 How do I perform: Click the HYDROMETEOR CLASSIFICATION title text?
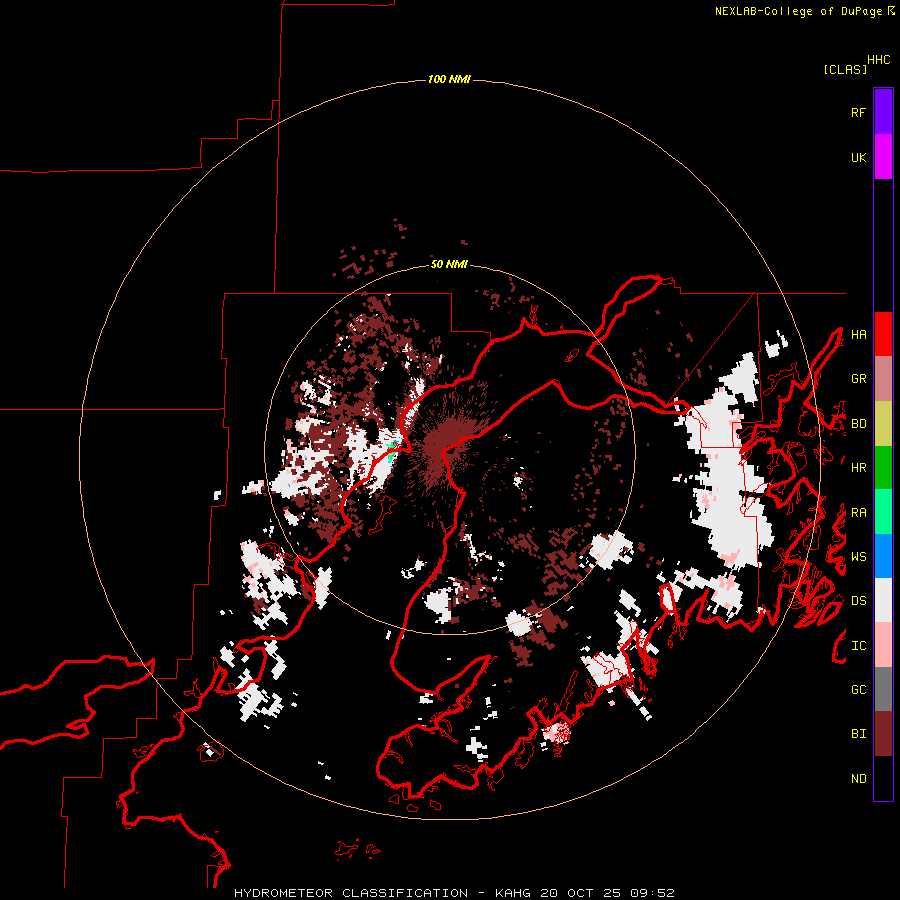(351, 893)
